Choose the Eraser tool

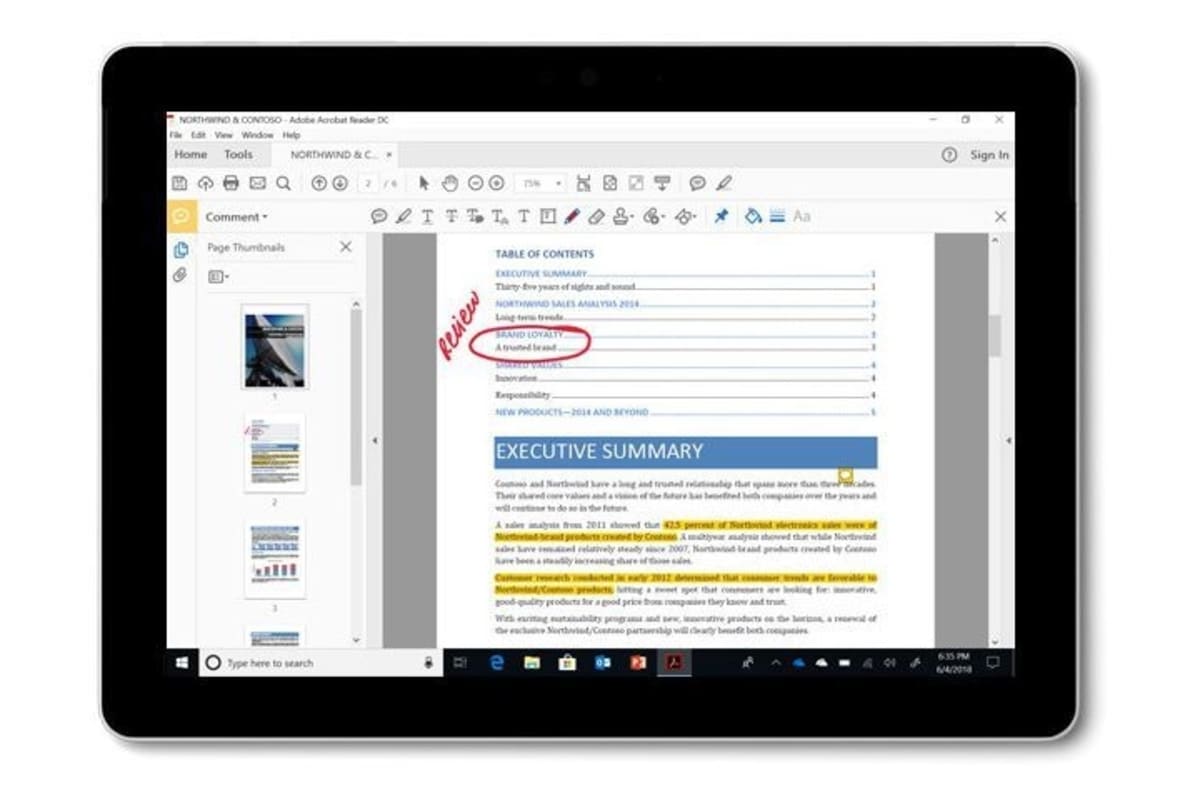click(x=596, y=216)
